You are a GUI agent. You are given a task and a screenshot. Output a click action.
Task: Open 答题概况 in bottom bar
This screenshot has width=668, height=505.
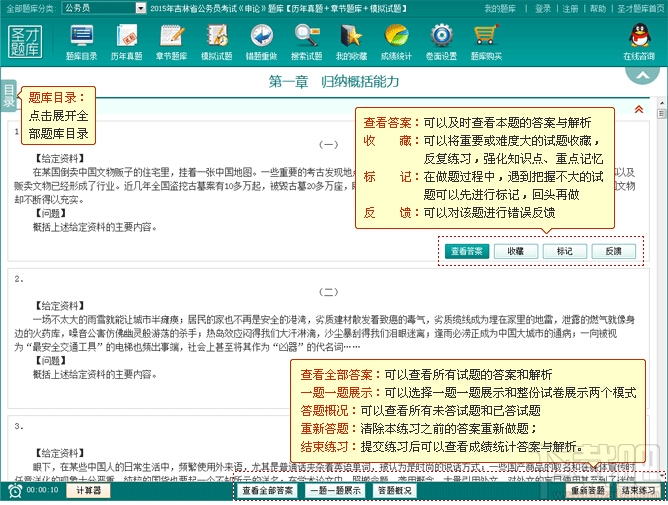click(x=395, y=491)
